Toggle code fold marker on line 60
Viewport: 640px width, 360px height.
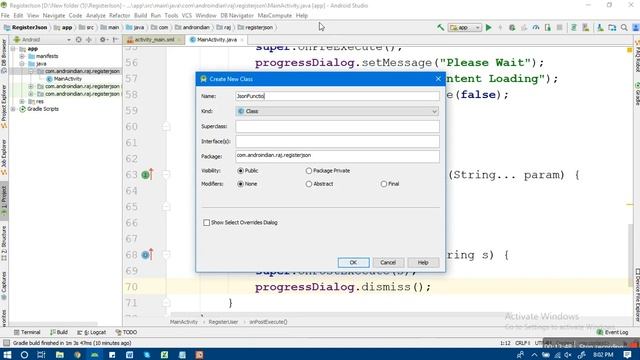coord(166,127)
